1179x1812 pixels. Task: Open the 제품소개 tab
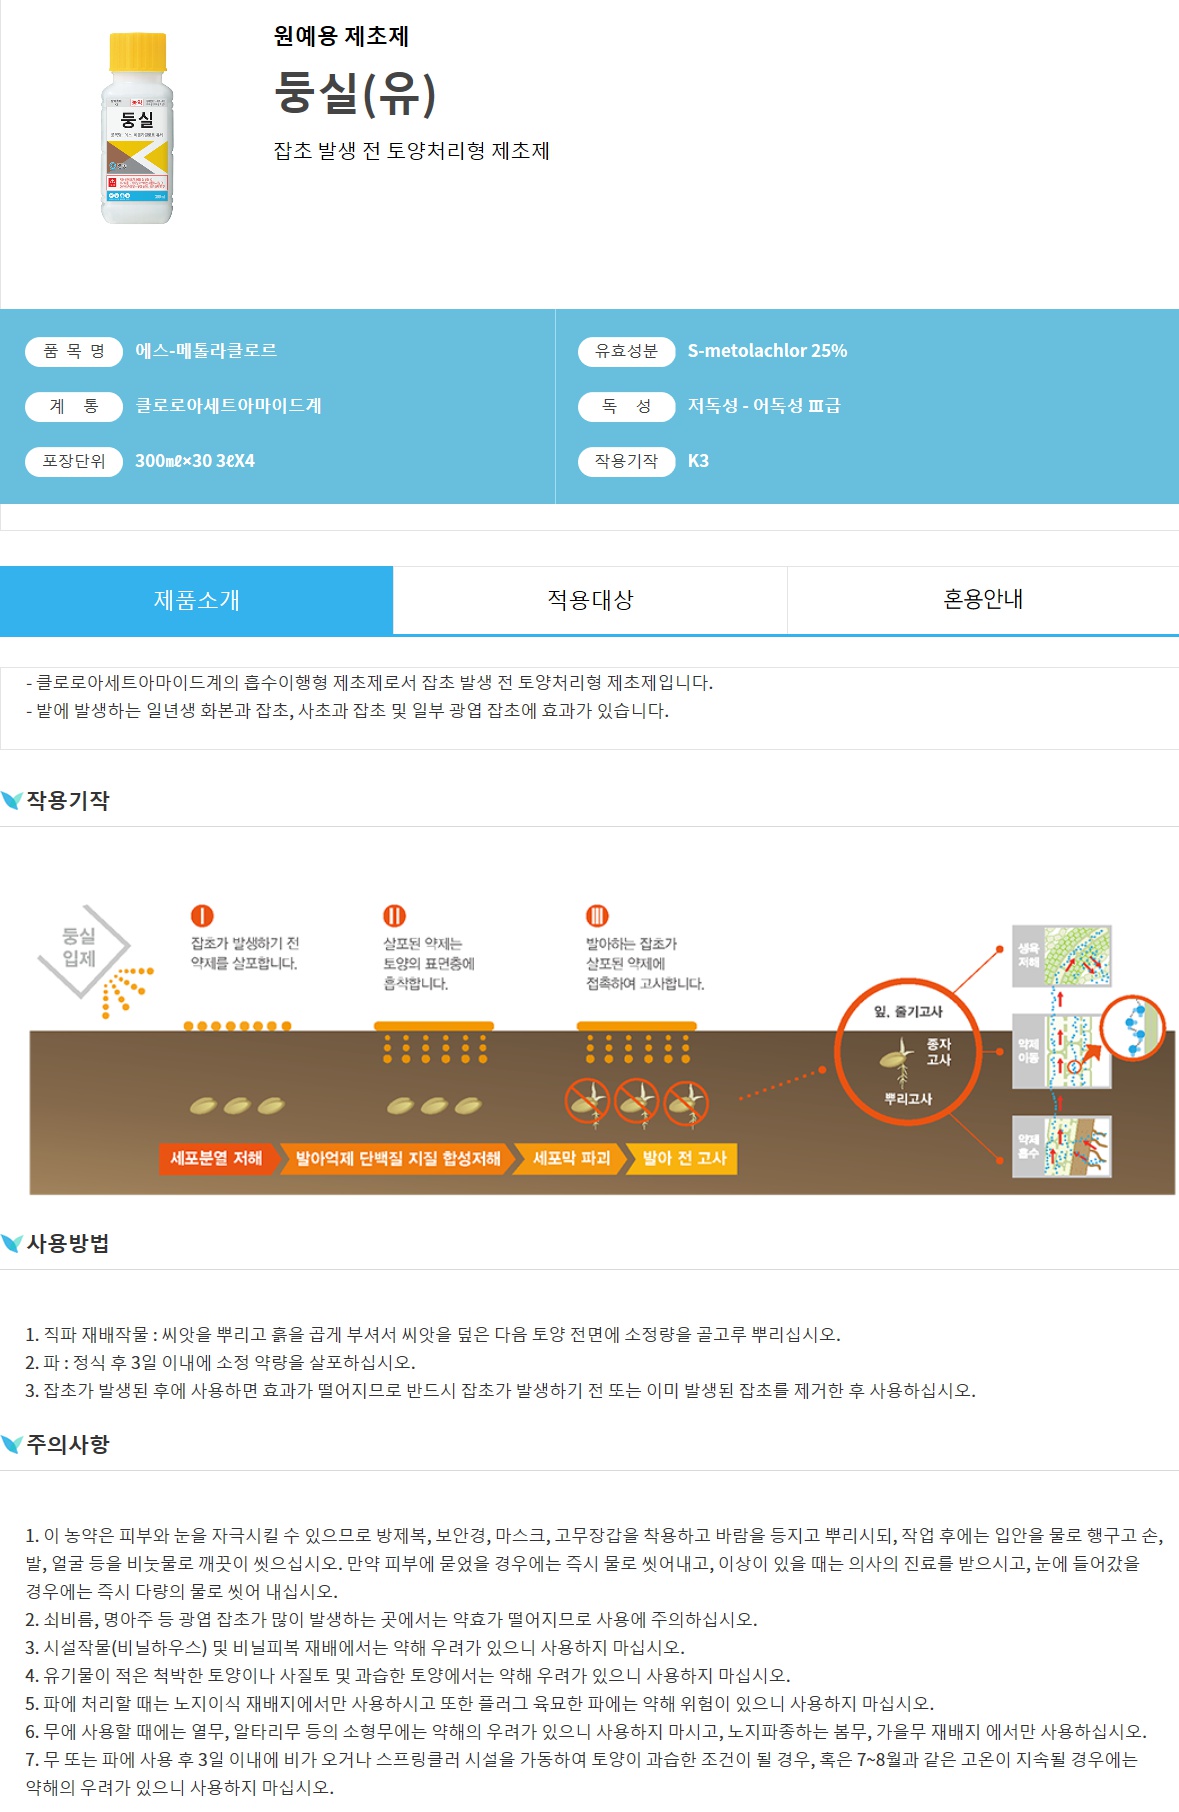pos(196,600)
